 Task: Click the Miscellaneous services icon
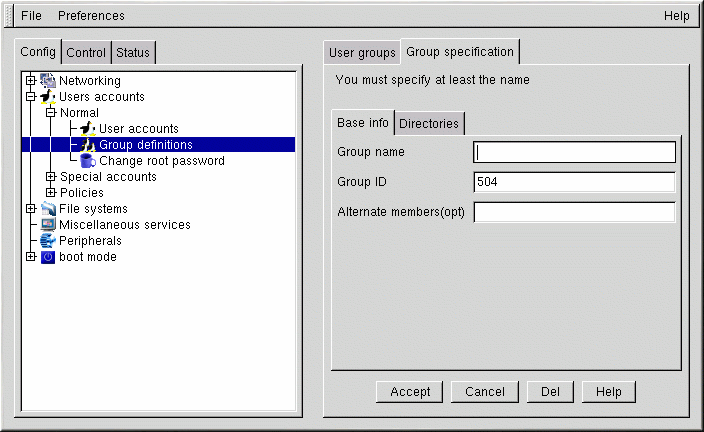click(x=48, y=225)
